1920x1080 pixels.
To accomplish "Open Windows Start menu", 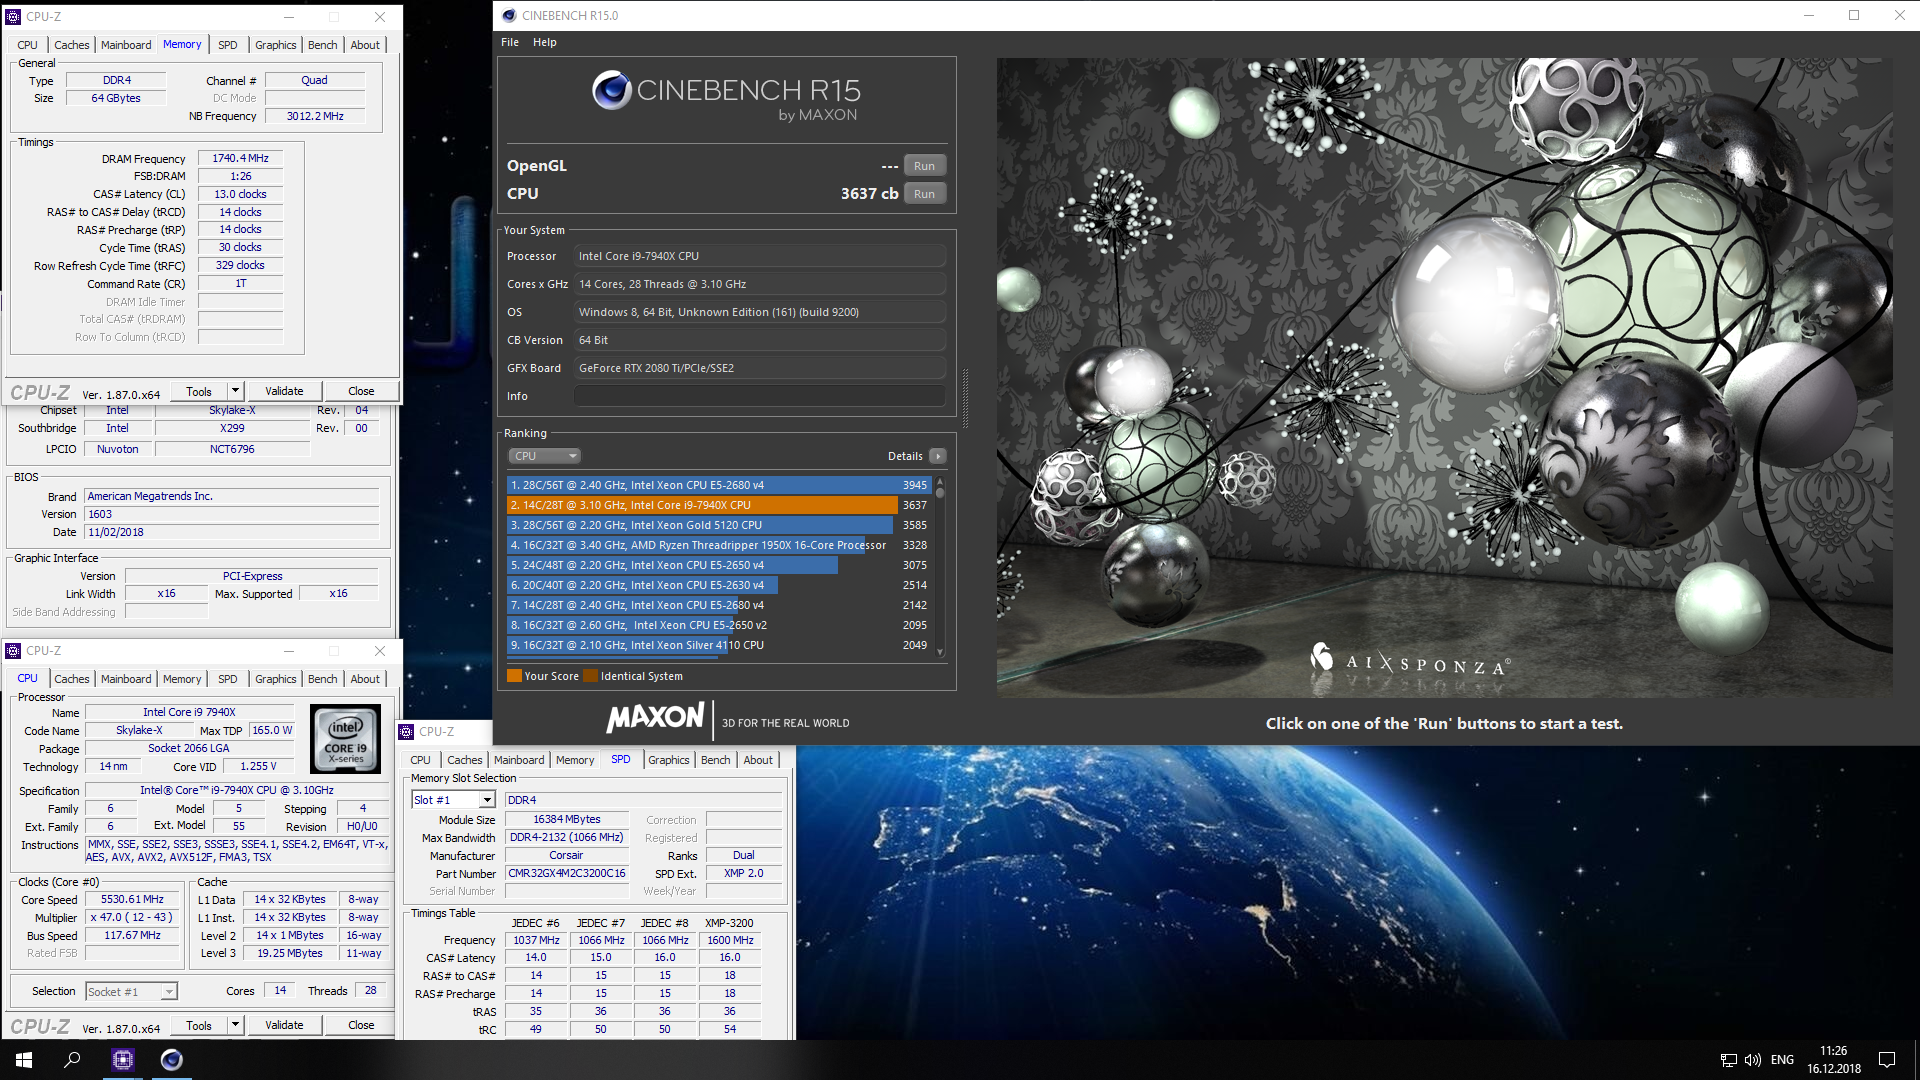I will [x=24, y=1060].
